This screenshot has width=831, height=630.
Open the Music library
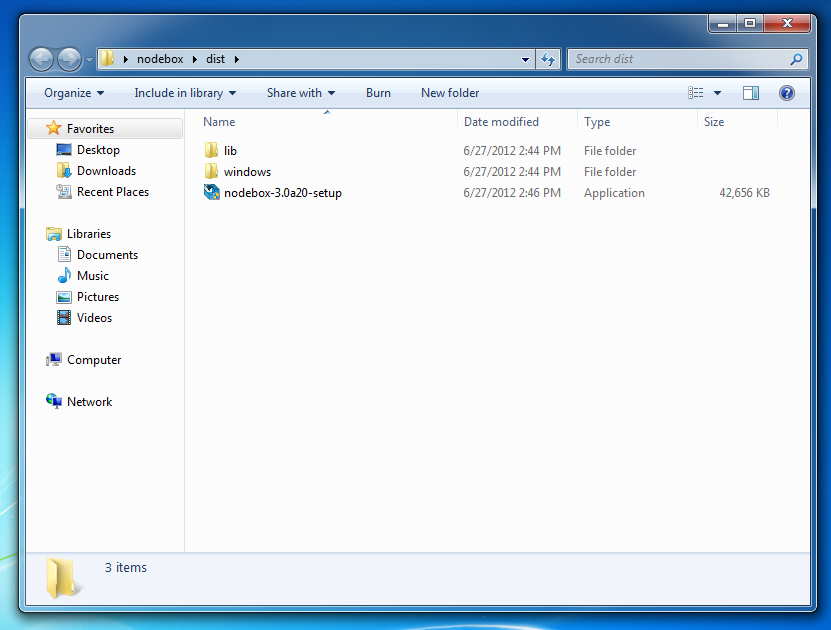click(x=92, y=276)
